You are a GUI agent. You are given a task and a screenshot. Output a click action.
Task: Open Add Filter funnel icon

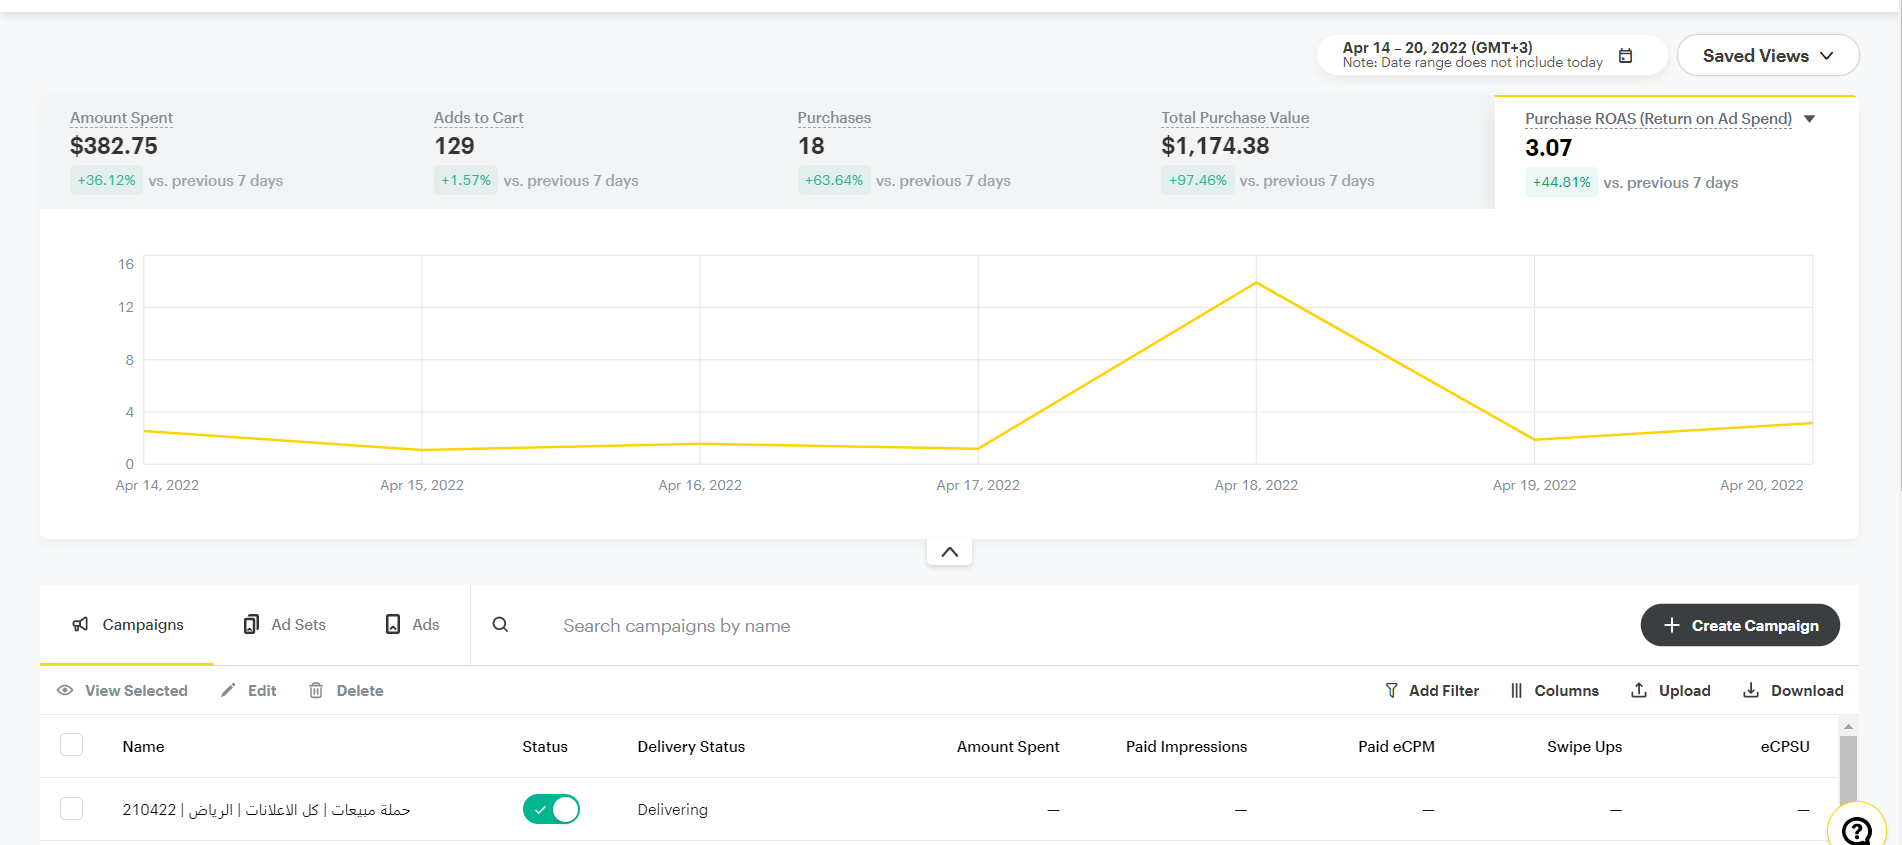(x=1391, y=690)
